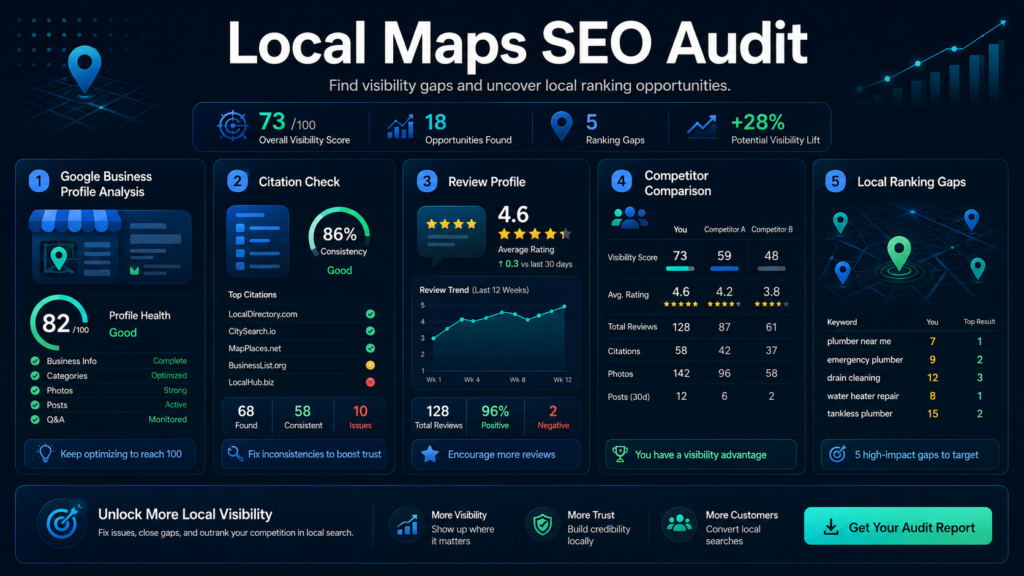This screenshot has width=1024, height=576.
Task: Click the download icon in audit report button
Action: (x=831, y=527)
